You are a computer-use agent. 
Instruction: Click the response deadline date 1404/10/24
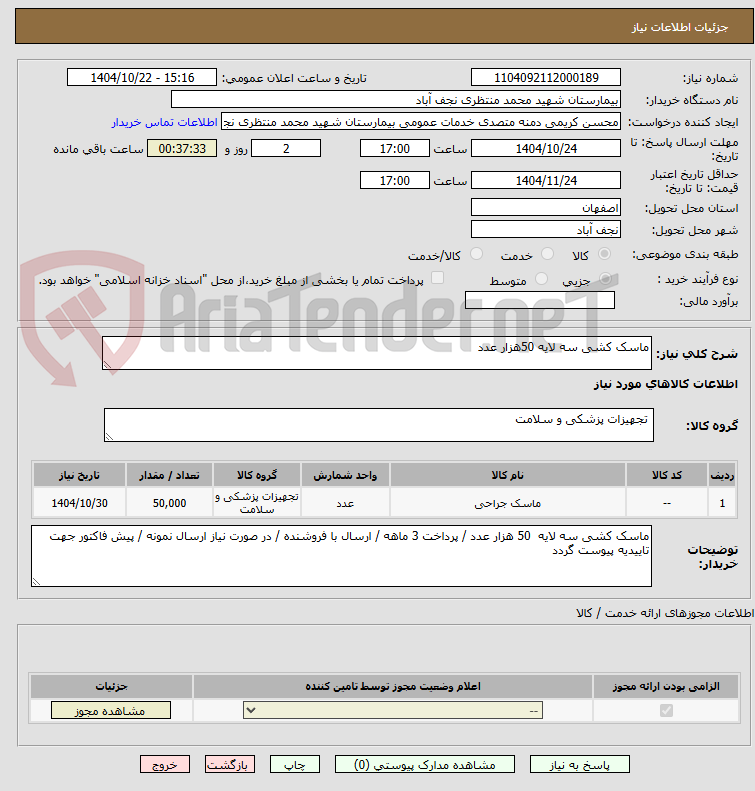546,148
